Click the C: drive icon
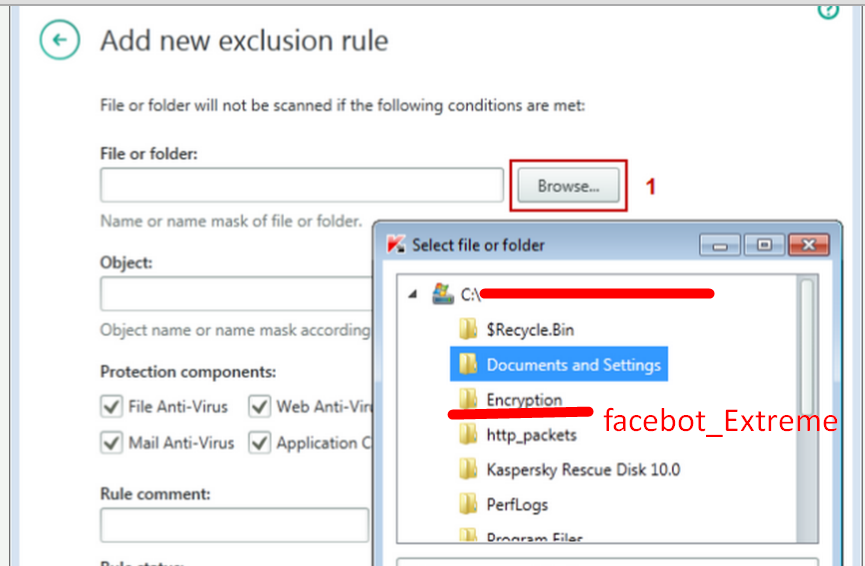 tap(442, 294)
